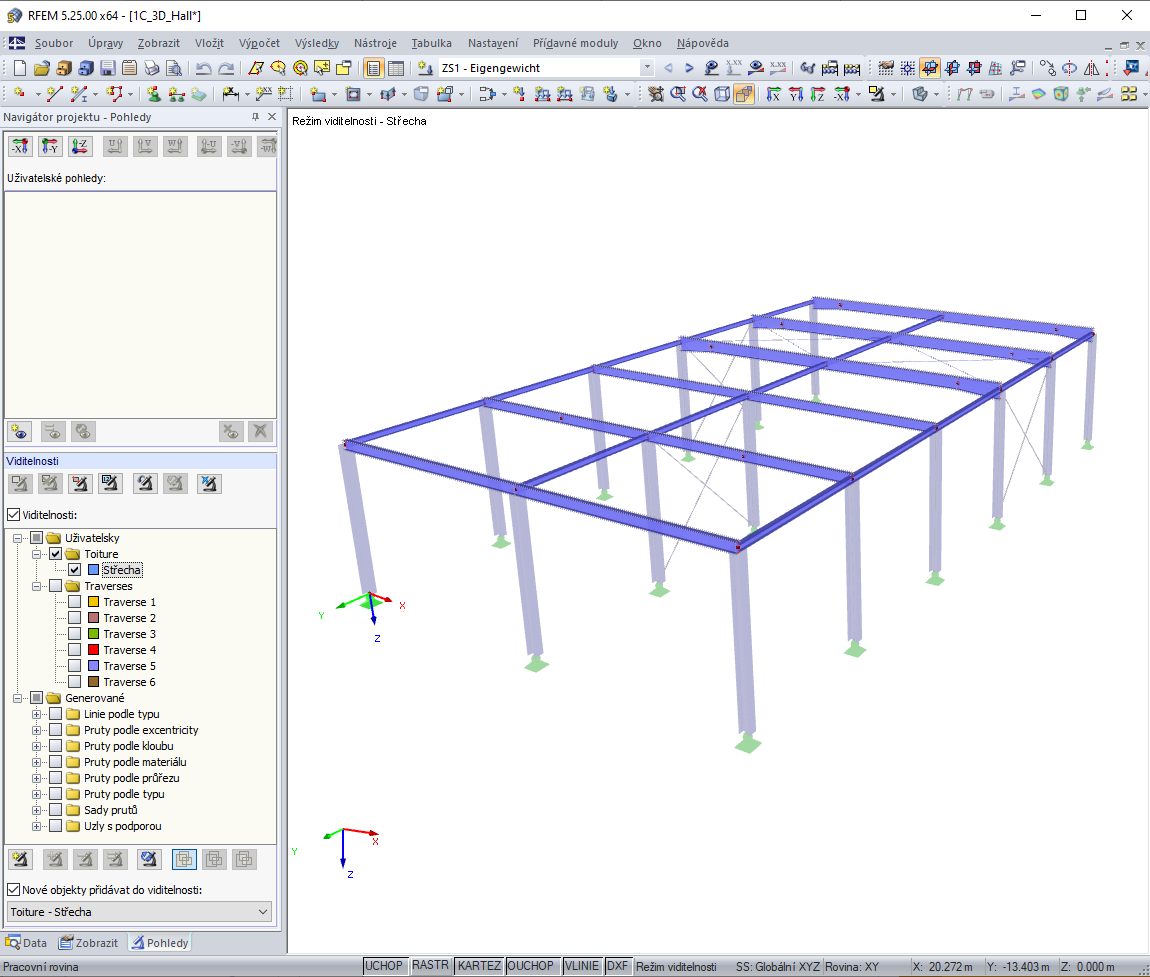Save the model with the floppy disk icon
The image size is (1150, 977).
pyautogui.click(x=108, y=68)
